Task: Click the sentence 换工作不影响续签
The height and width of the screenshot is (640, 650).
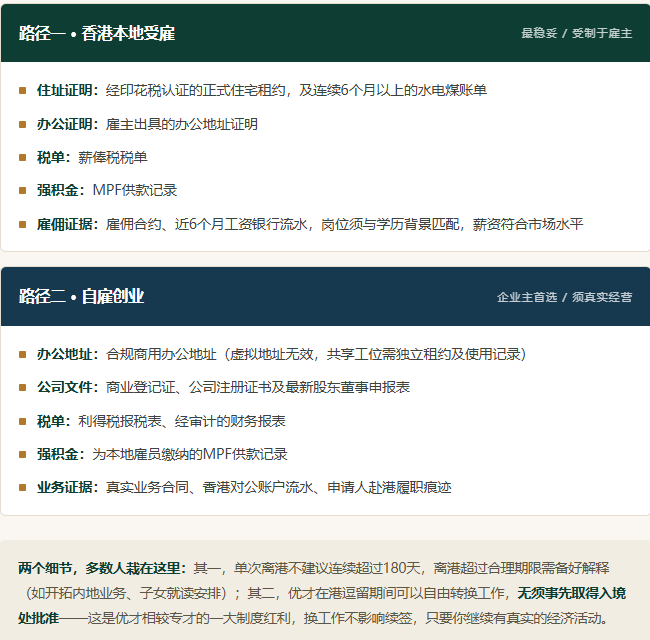Action: [358, 618]
